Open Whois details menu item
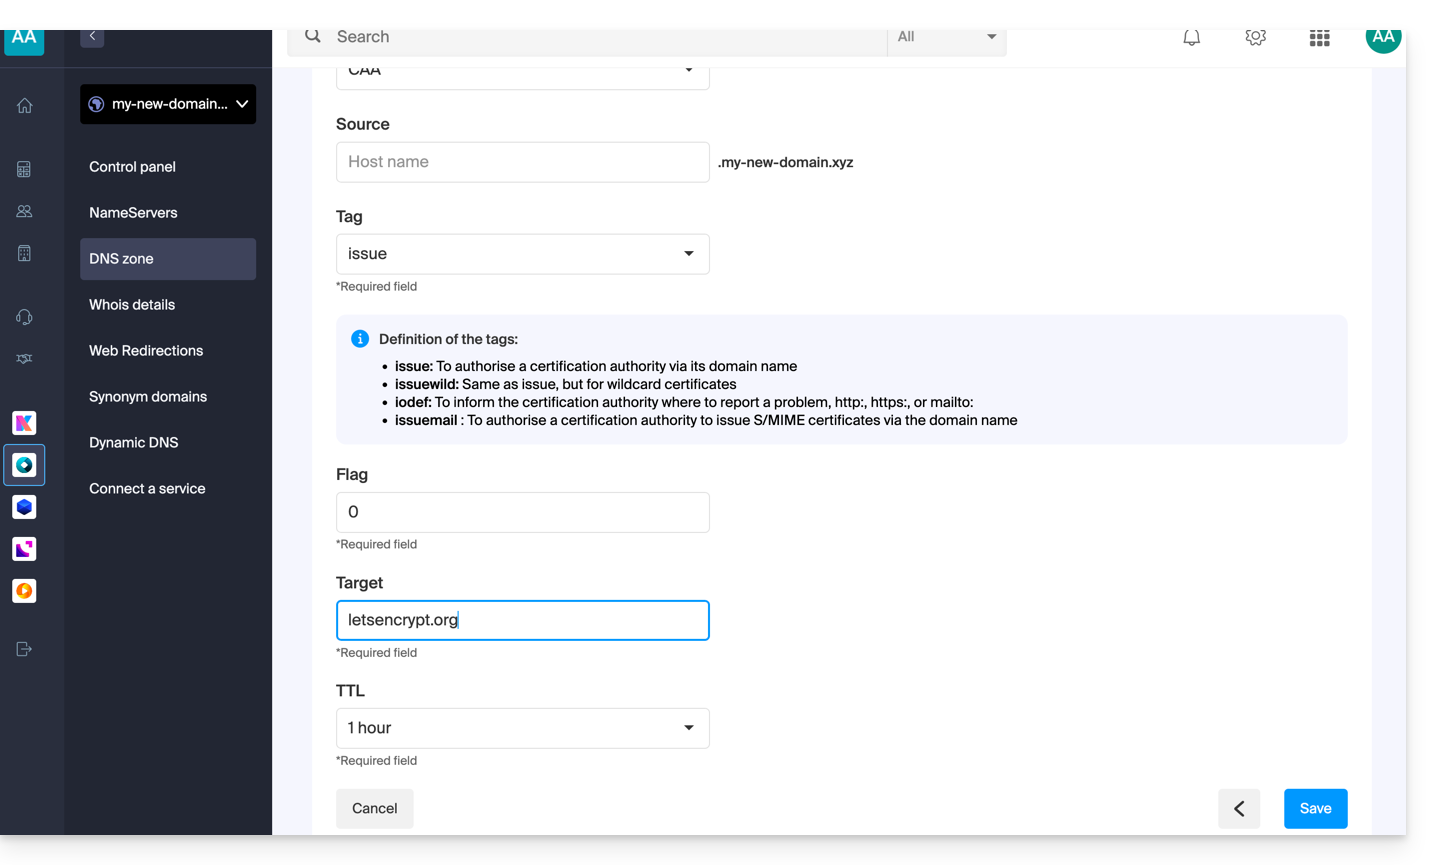Screen dimensions: 1436x865 pyautogui.click(x=132, y=305)
